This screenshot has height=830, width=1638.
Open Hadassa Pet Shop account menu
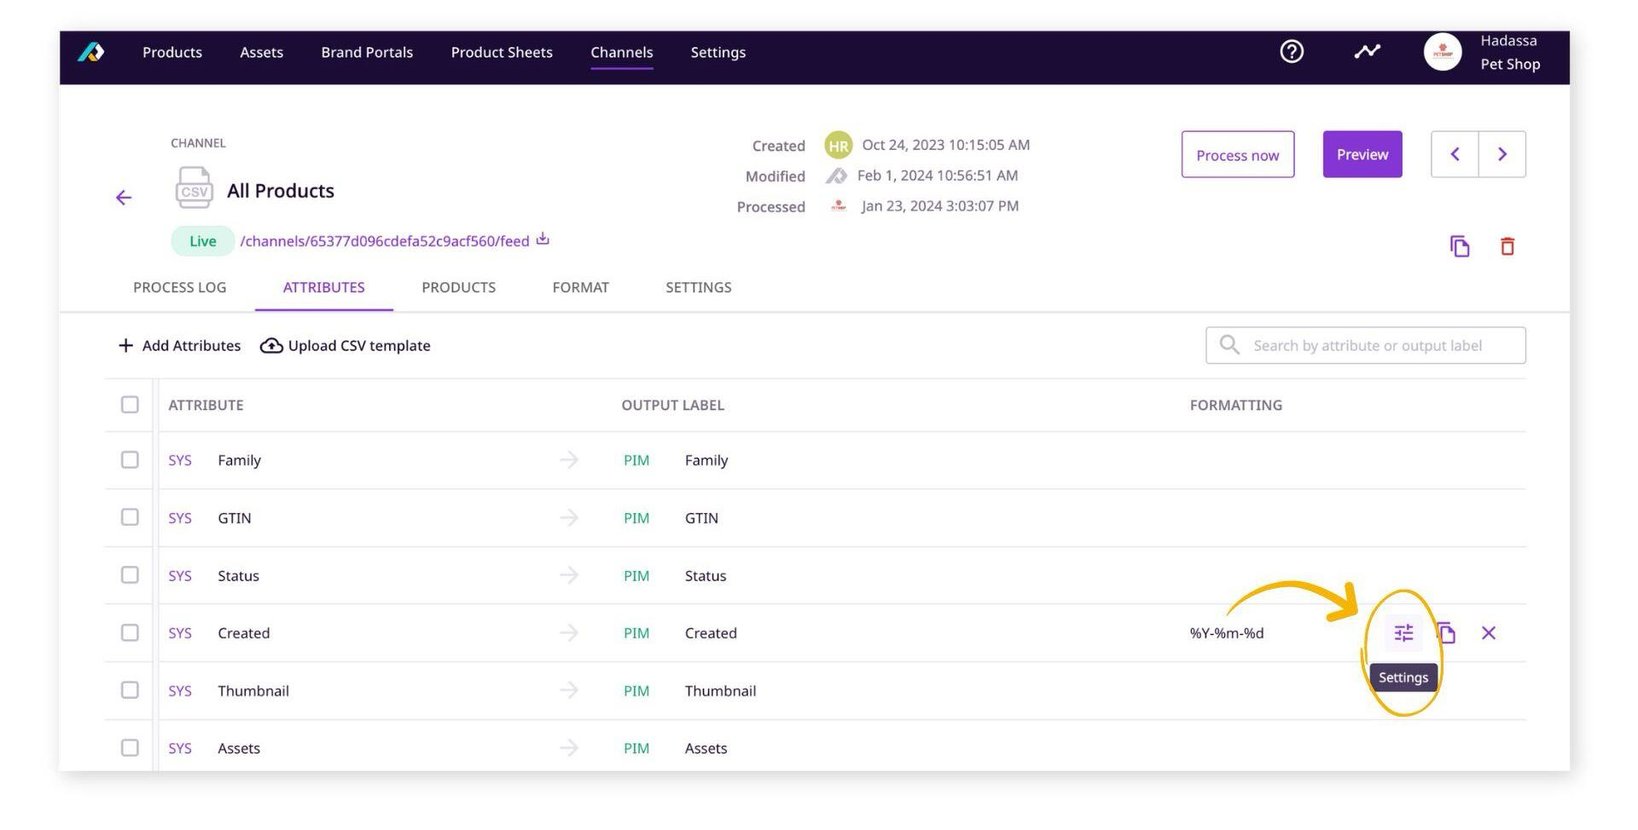1482,52
